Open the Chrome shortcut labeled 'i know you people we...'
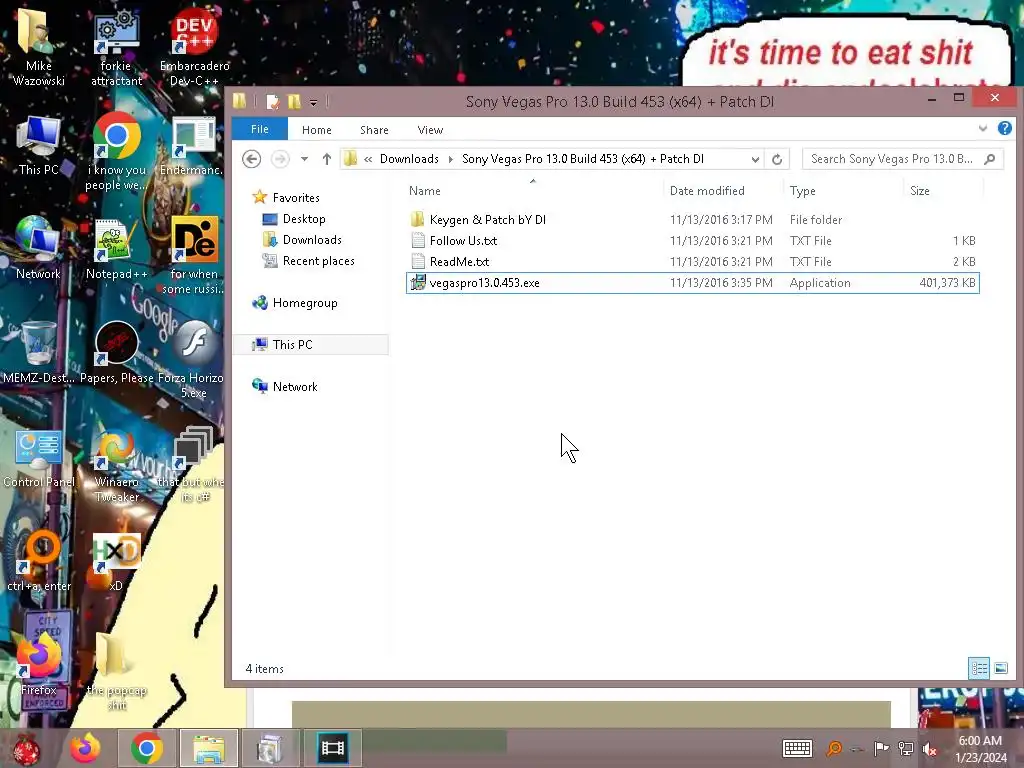 116,152
